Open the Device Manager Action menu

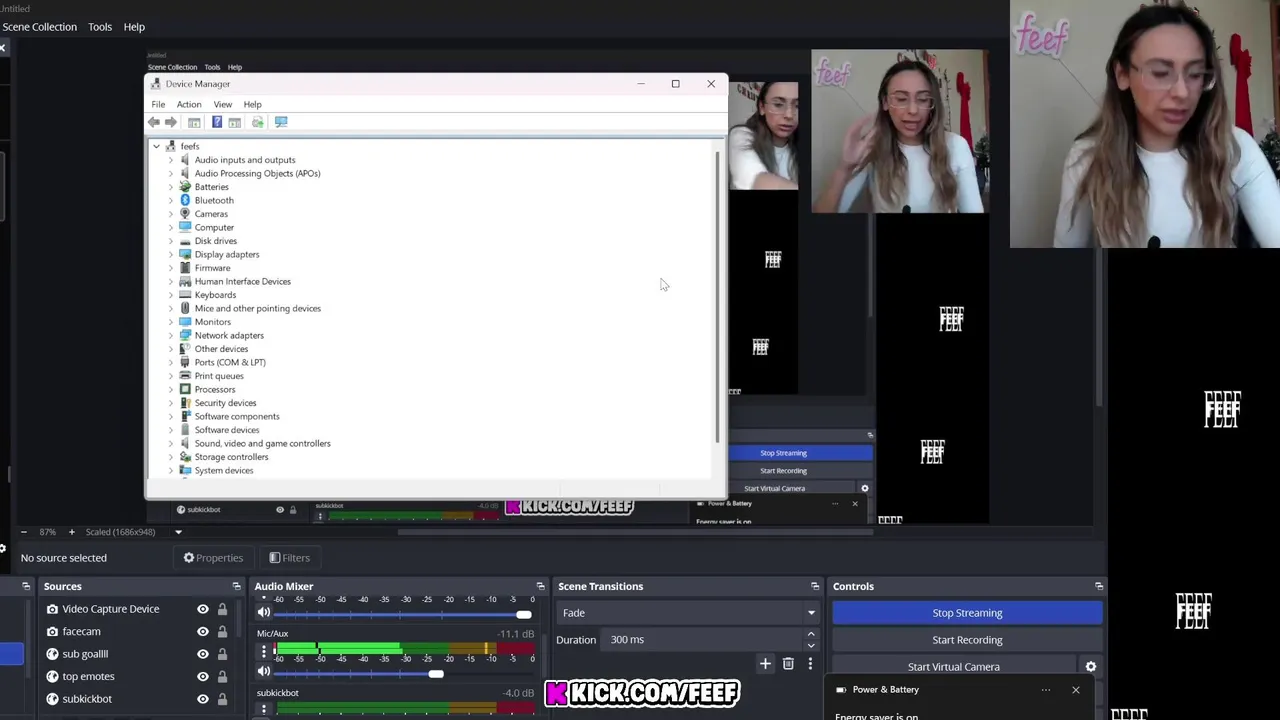click(189, 104)
